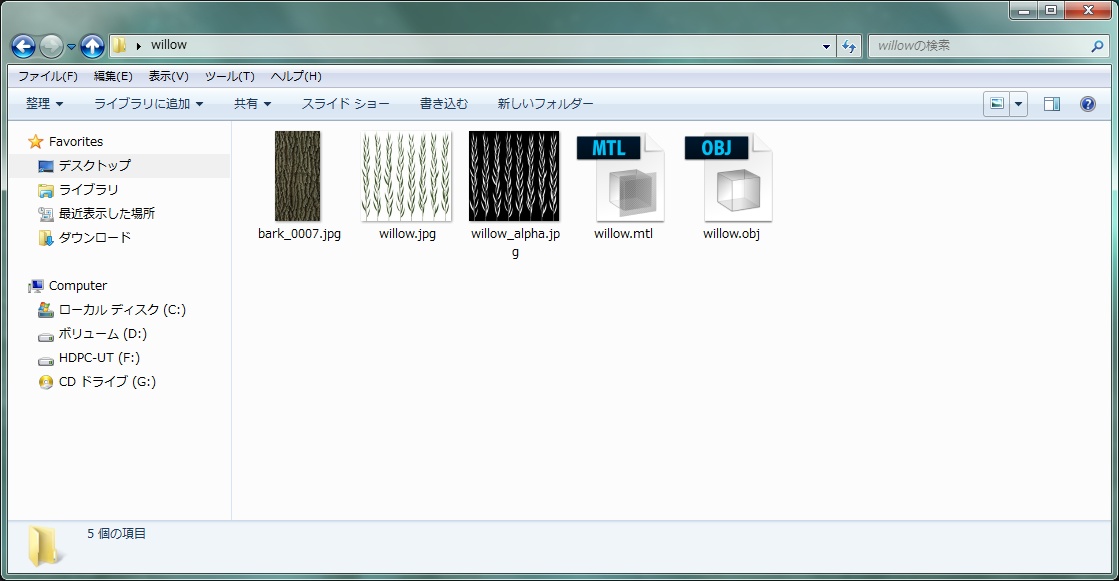Maximize the explorer window
The width and height of the screenshot is (1119, 581).
1051,10
